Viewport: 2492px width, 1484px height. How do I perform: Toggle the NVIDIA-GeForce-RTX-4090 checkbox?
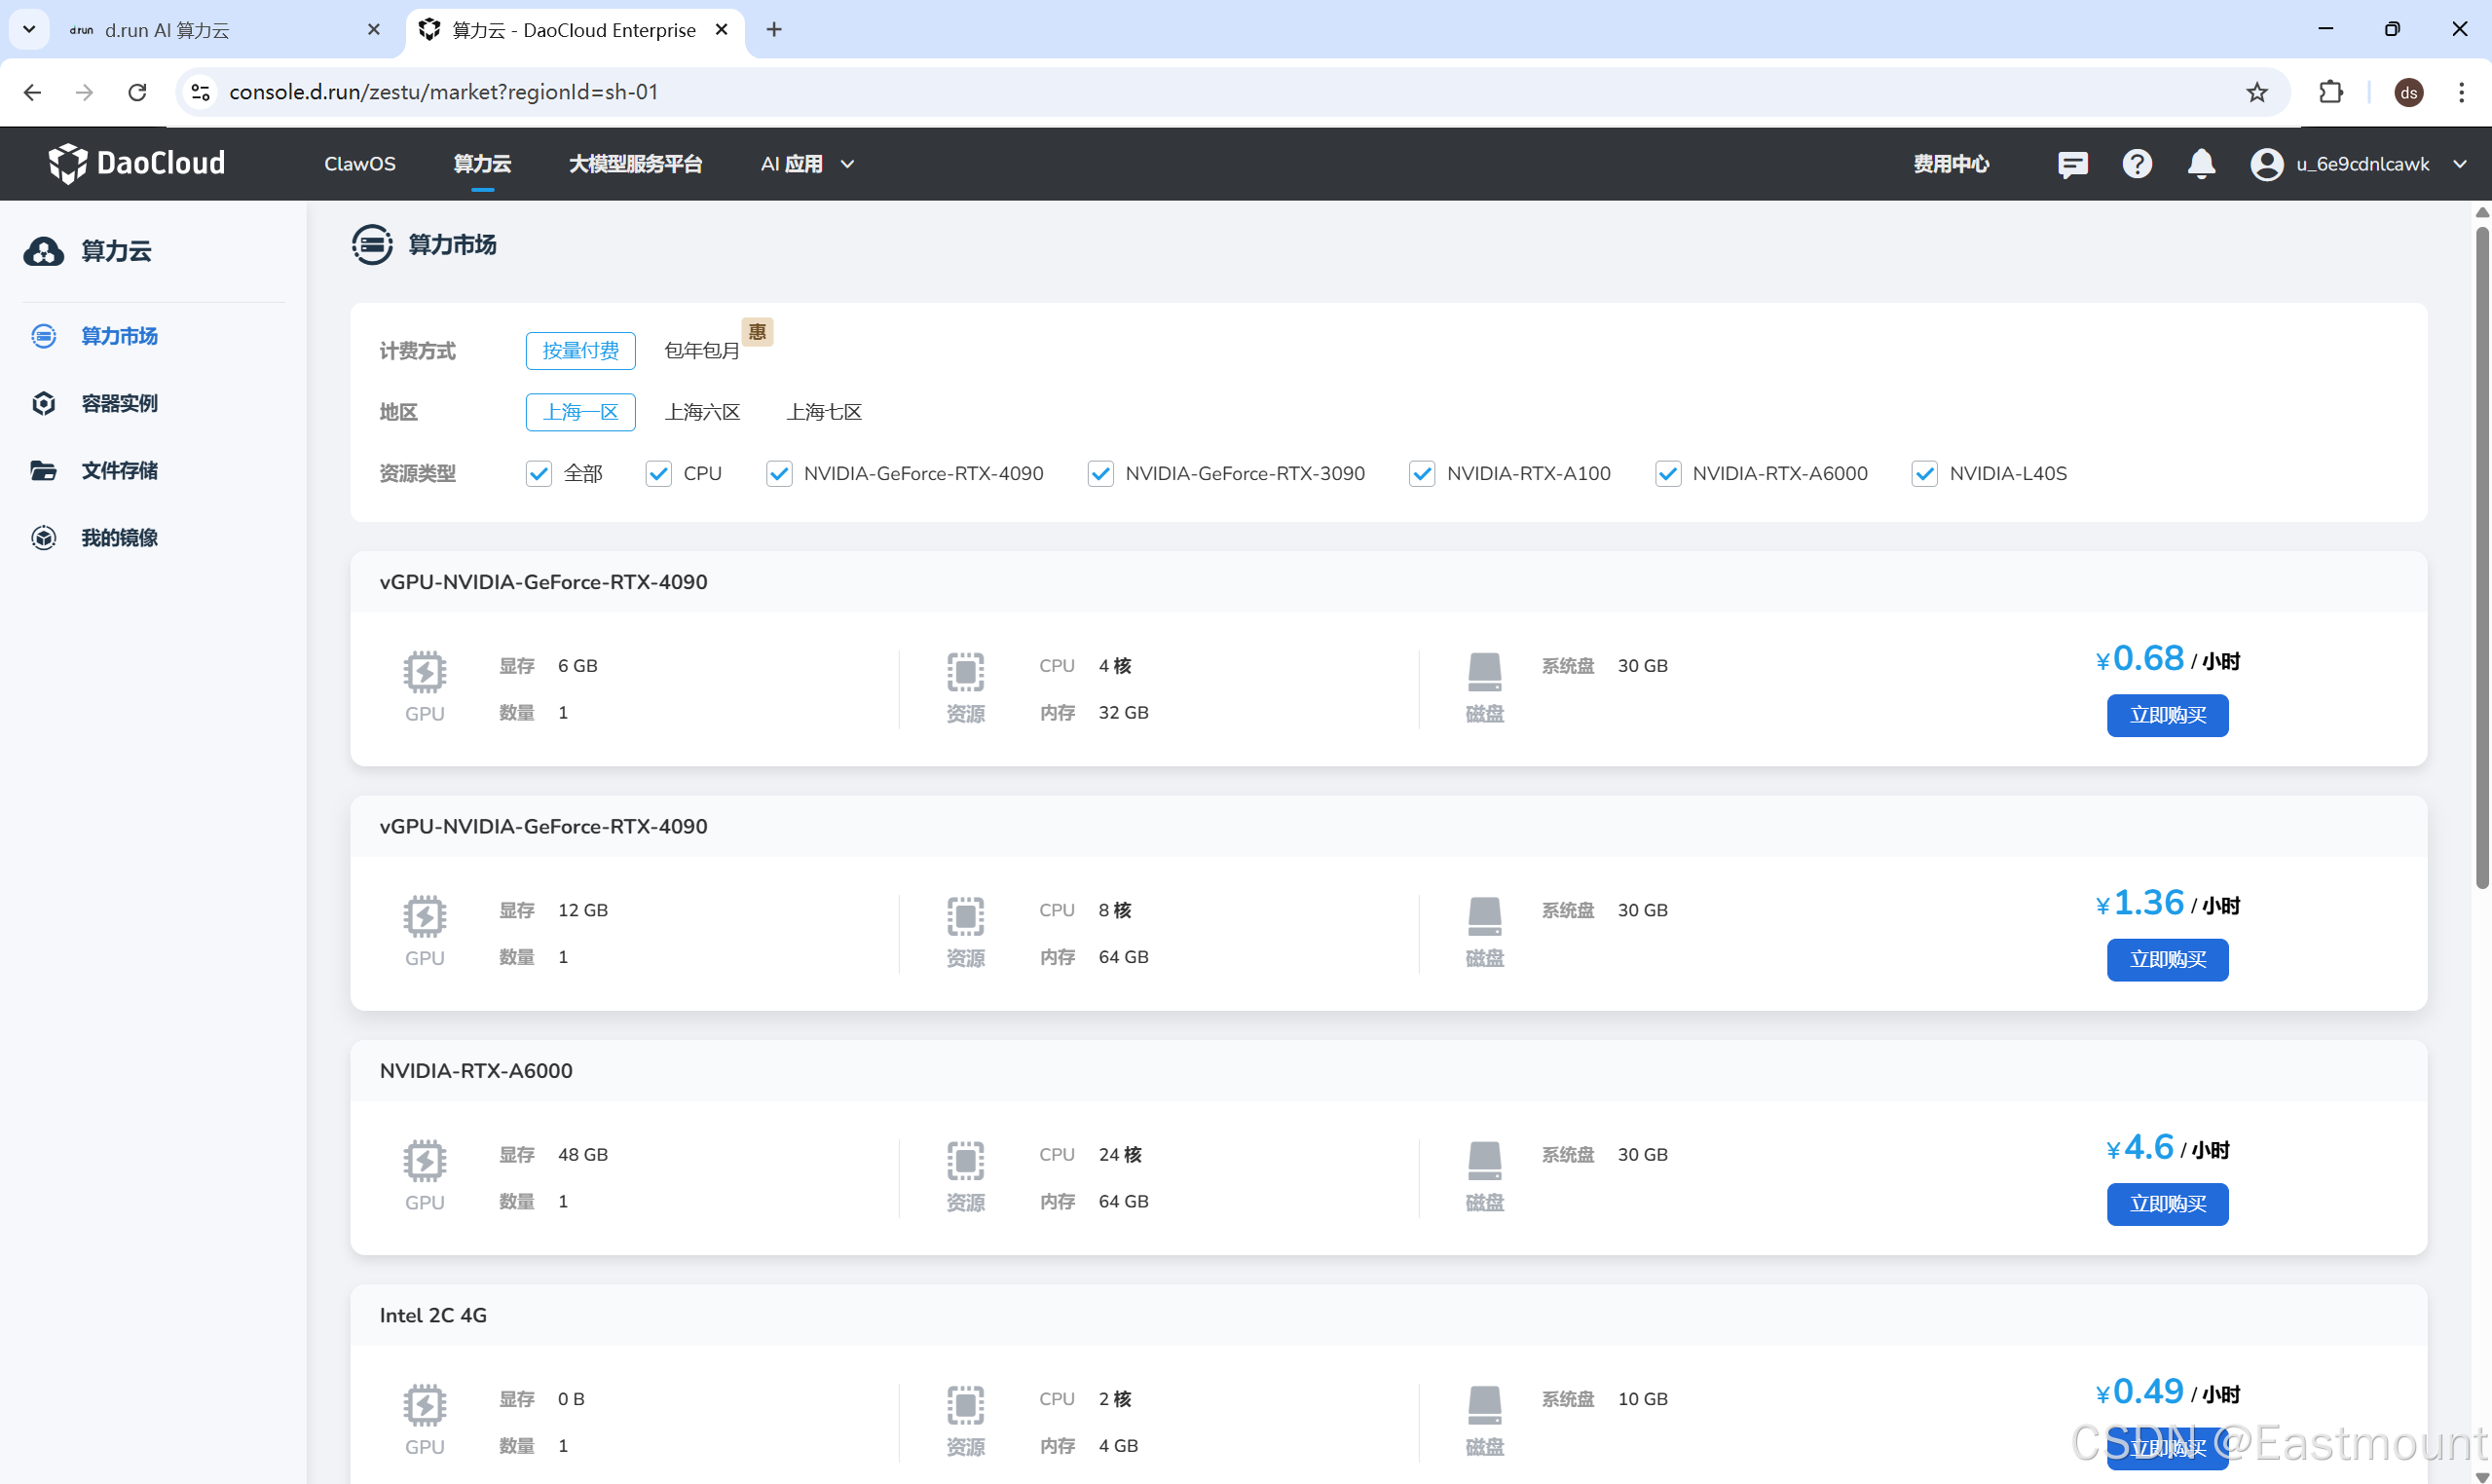[779, 474]
